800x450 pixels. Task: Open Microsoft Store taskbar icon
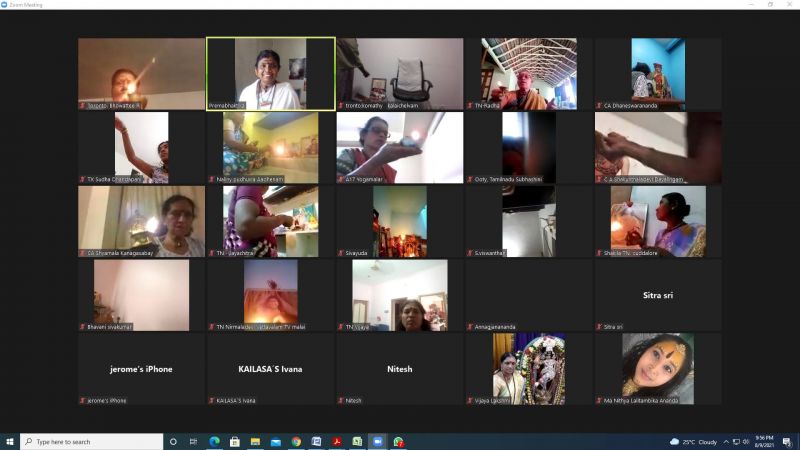tap(234, 441)
